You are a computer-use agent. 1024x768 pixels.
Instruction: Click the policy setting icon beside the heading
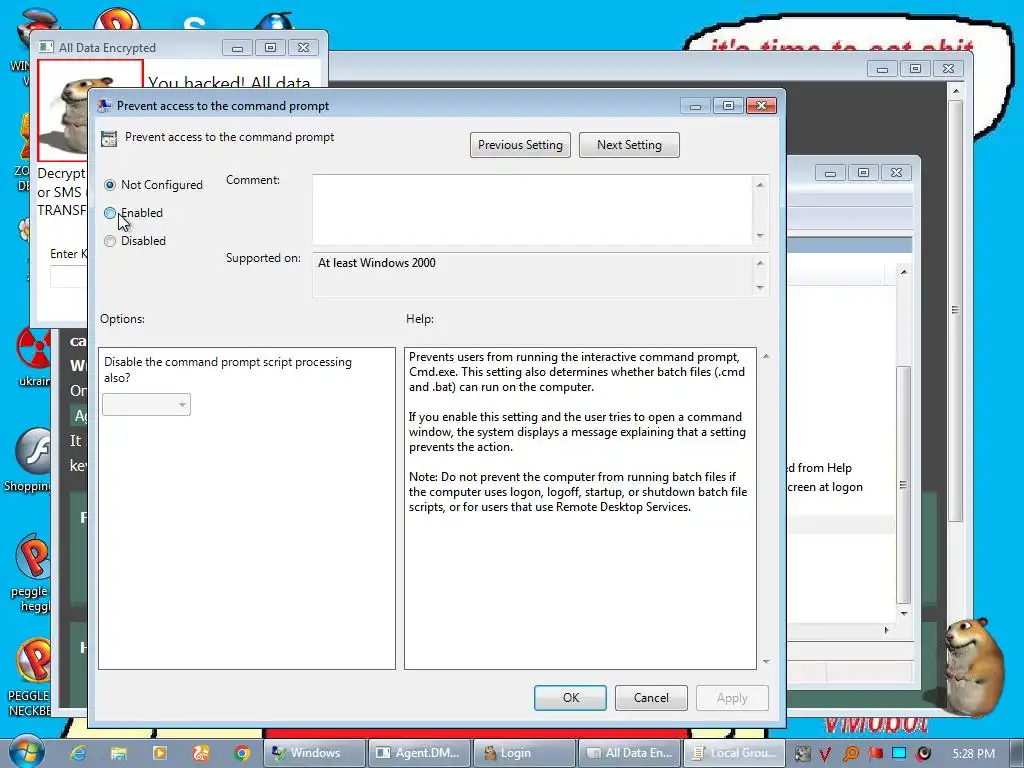[x=109, y=138]
